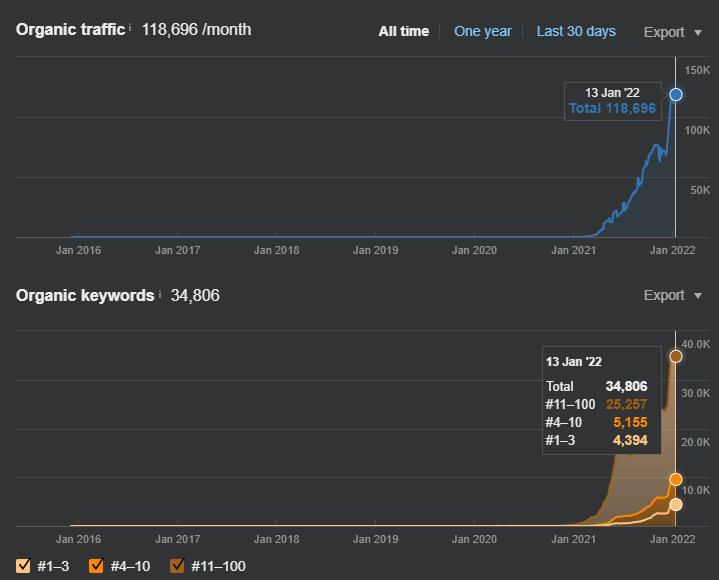Uncheck the #1–3 positions checkbox
The image size is (719, 580).
click(23, 565)
